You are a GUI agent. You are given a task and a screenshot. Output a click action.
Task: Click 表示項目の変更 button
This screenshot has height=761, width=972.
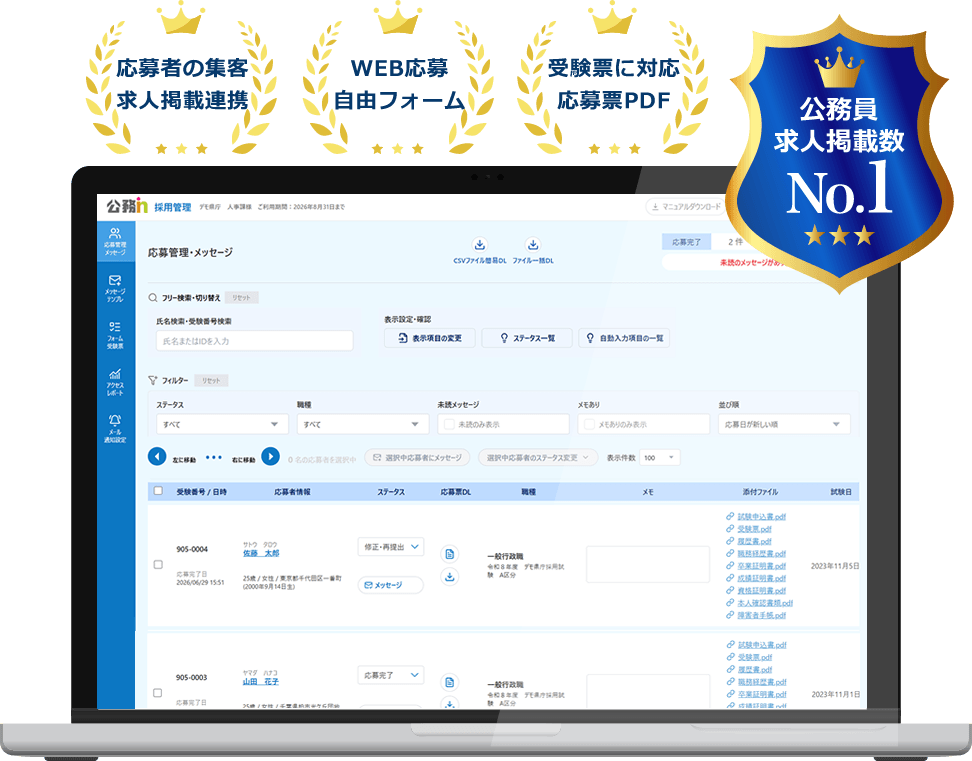pyautogui.click(x=430, y=338)
